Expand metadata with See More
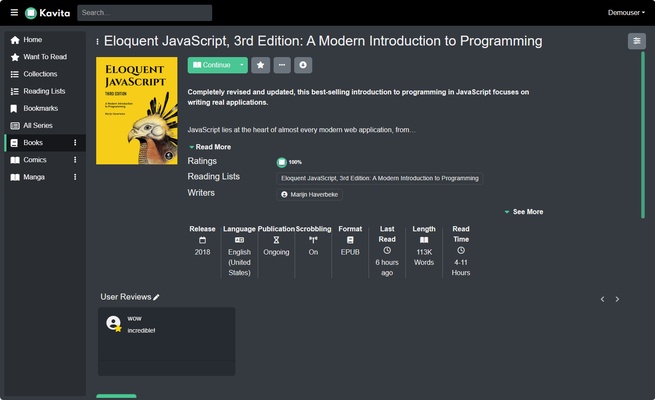 (523, 212)
